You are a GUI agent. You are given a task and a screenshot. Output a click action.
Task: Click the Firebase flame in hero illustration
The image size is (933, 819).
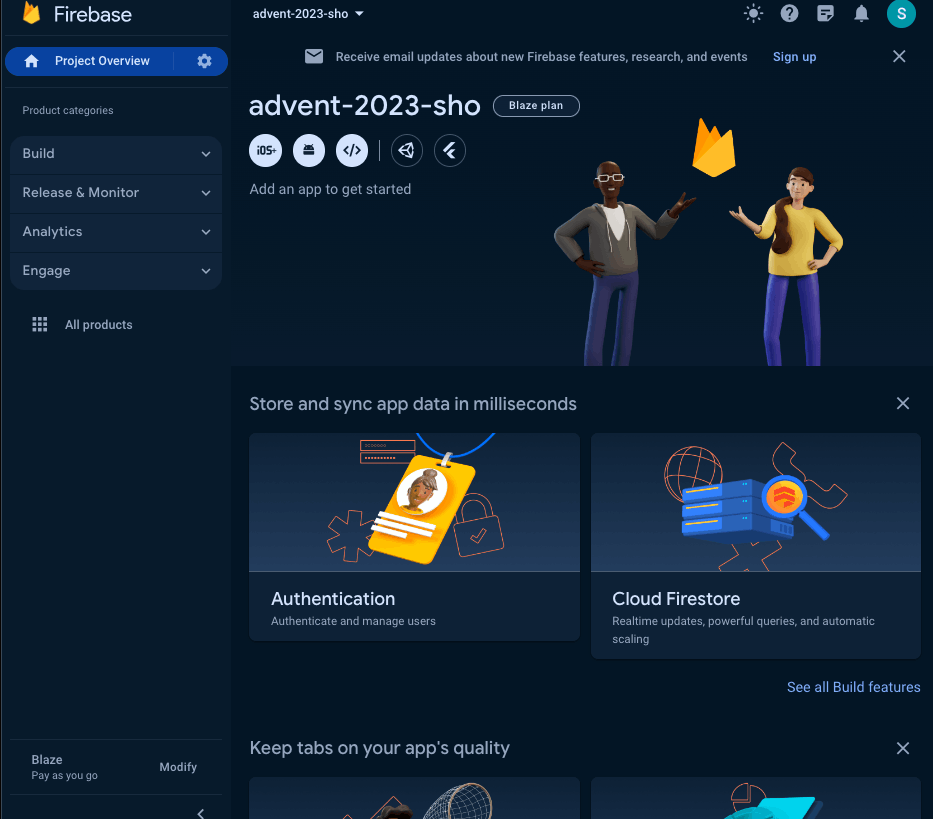(x=713, y=148)
